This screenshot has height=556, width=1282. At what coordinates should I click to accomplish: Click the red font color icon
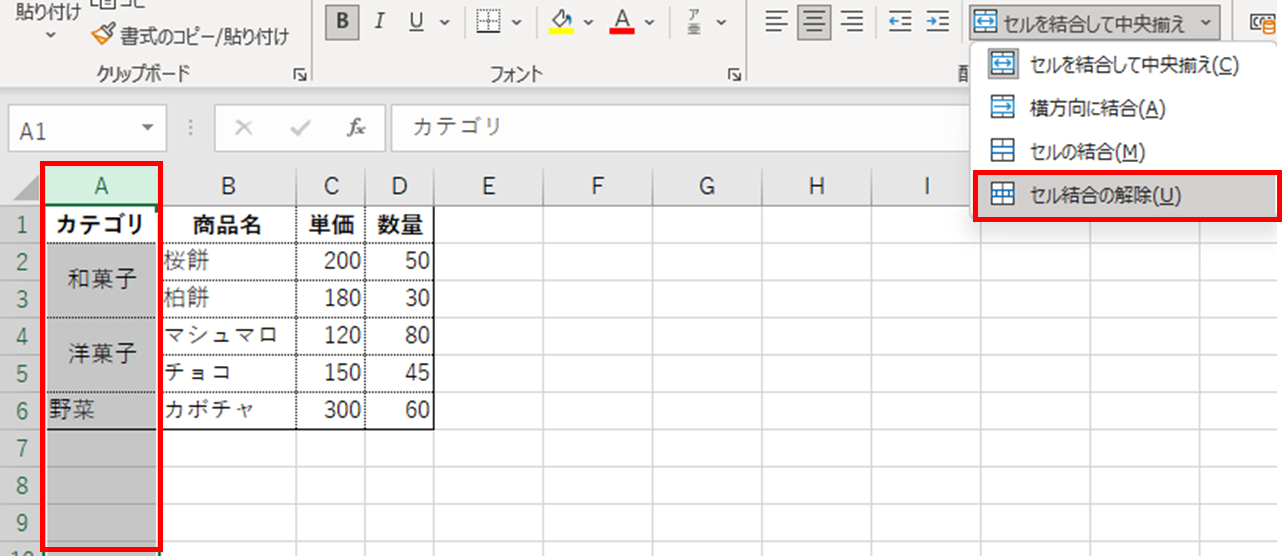[x=624, y=22]
